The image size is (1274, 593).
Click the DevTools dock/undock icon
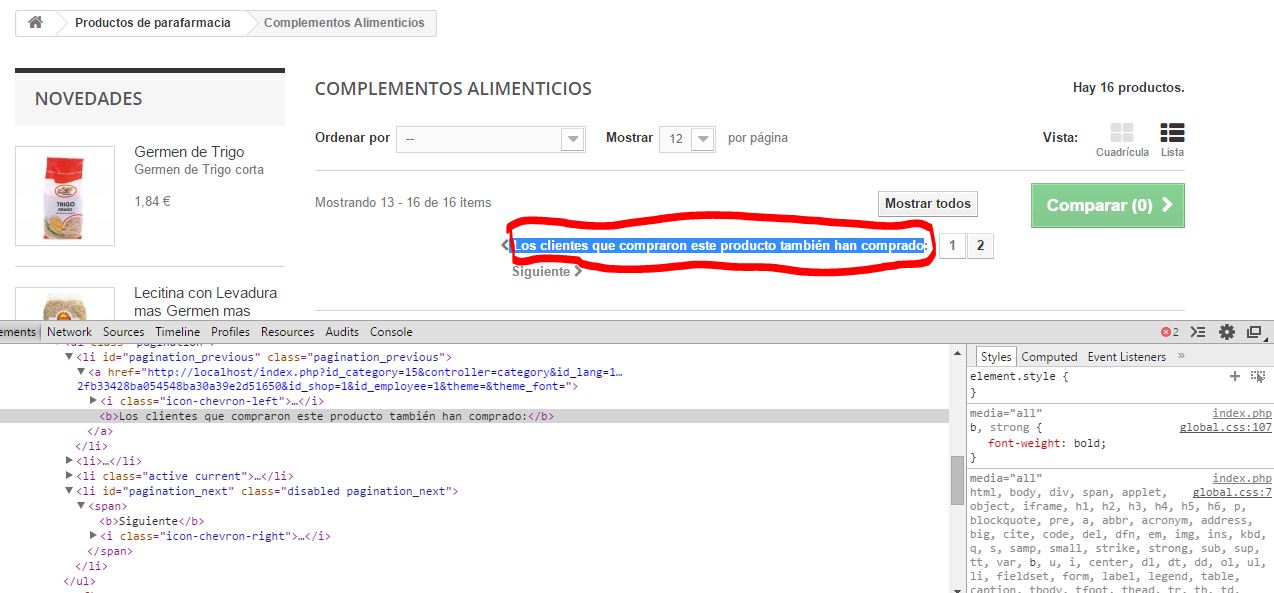(x=1254, y=332)
